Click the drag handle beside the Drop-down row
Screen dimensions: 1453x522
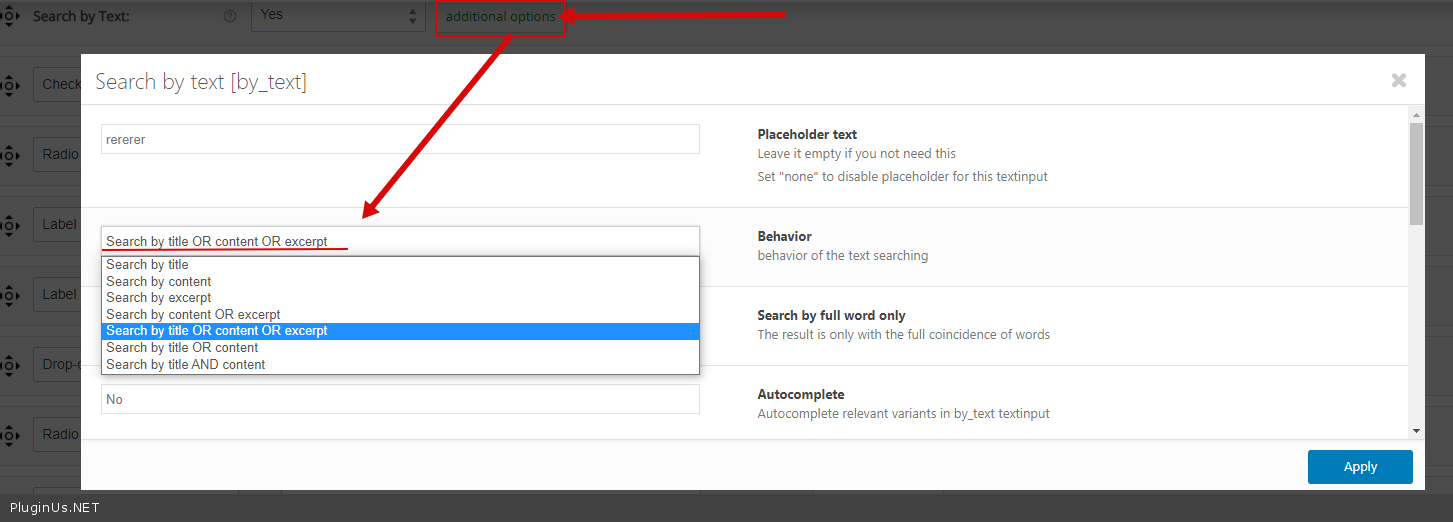9,365
